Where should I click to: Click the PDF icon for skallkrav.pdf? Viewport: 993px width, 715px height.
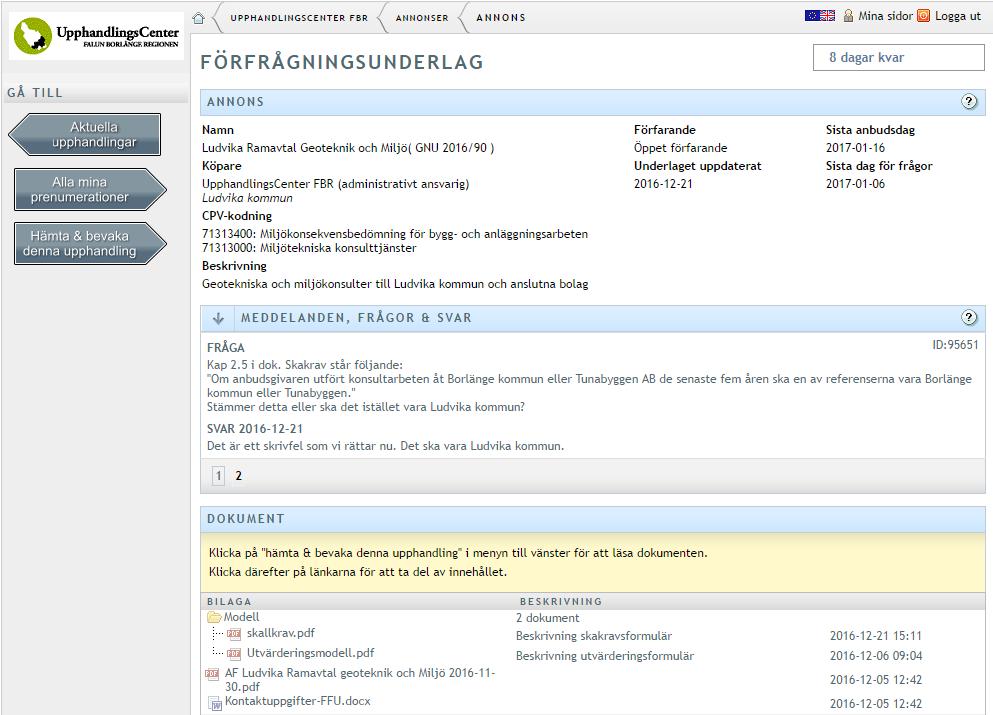click(x=234, y=633)
